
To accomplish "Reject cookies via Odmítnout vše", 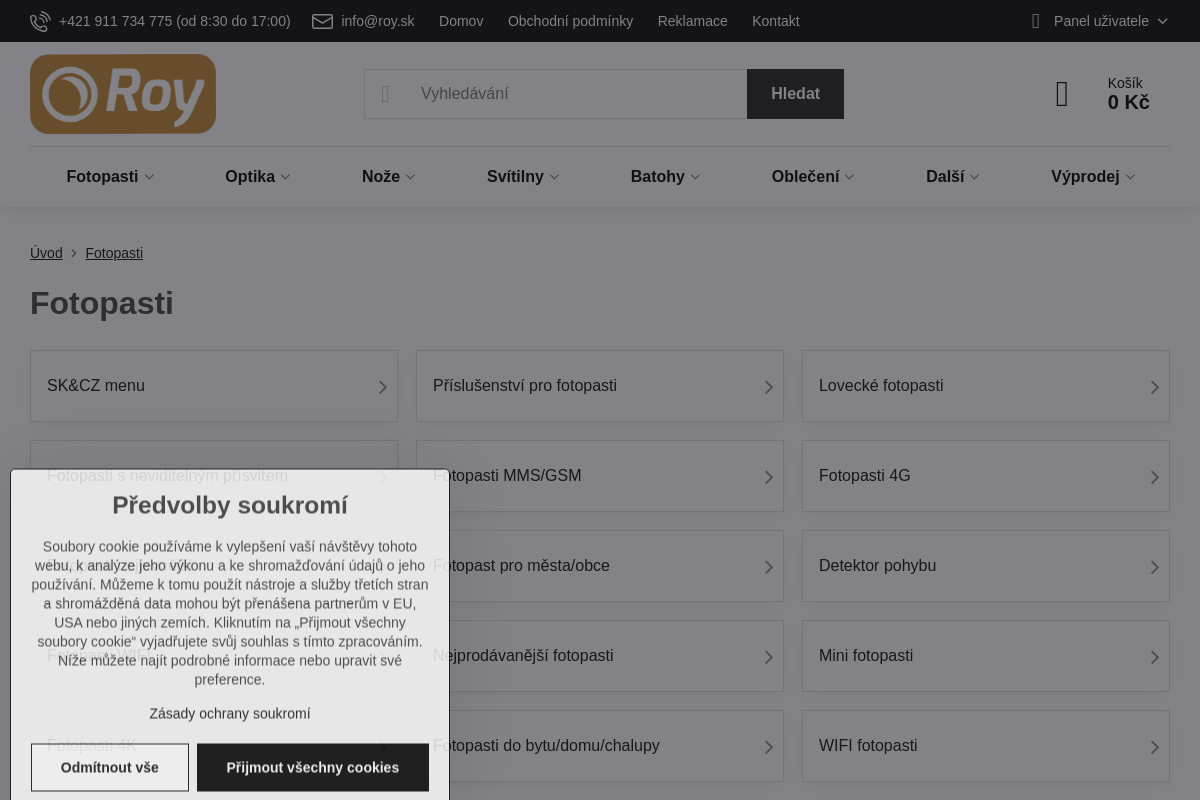I will [x=110, y=767].
